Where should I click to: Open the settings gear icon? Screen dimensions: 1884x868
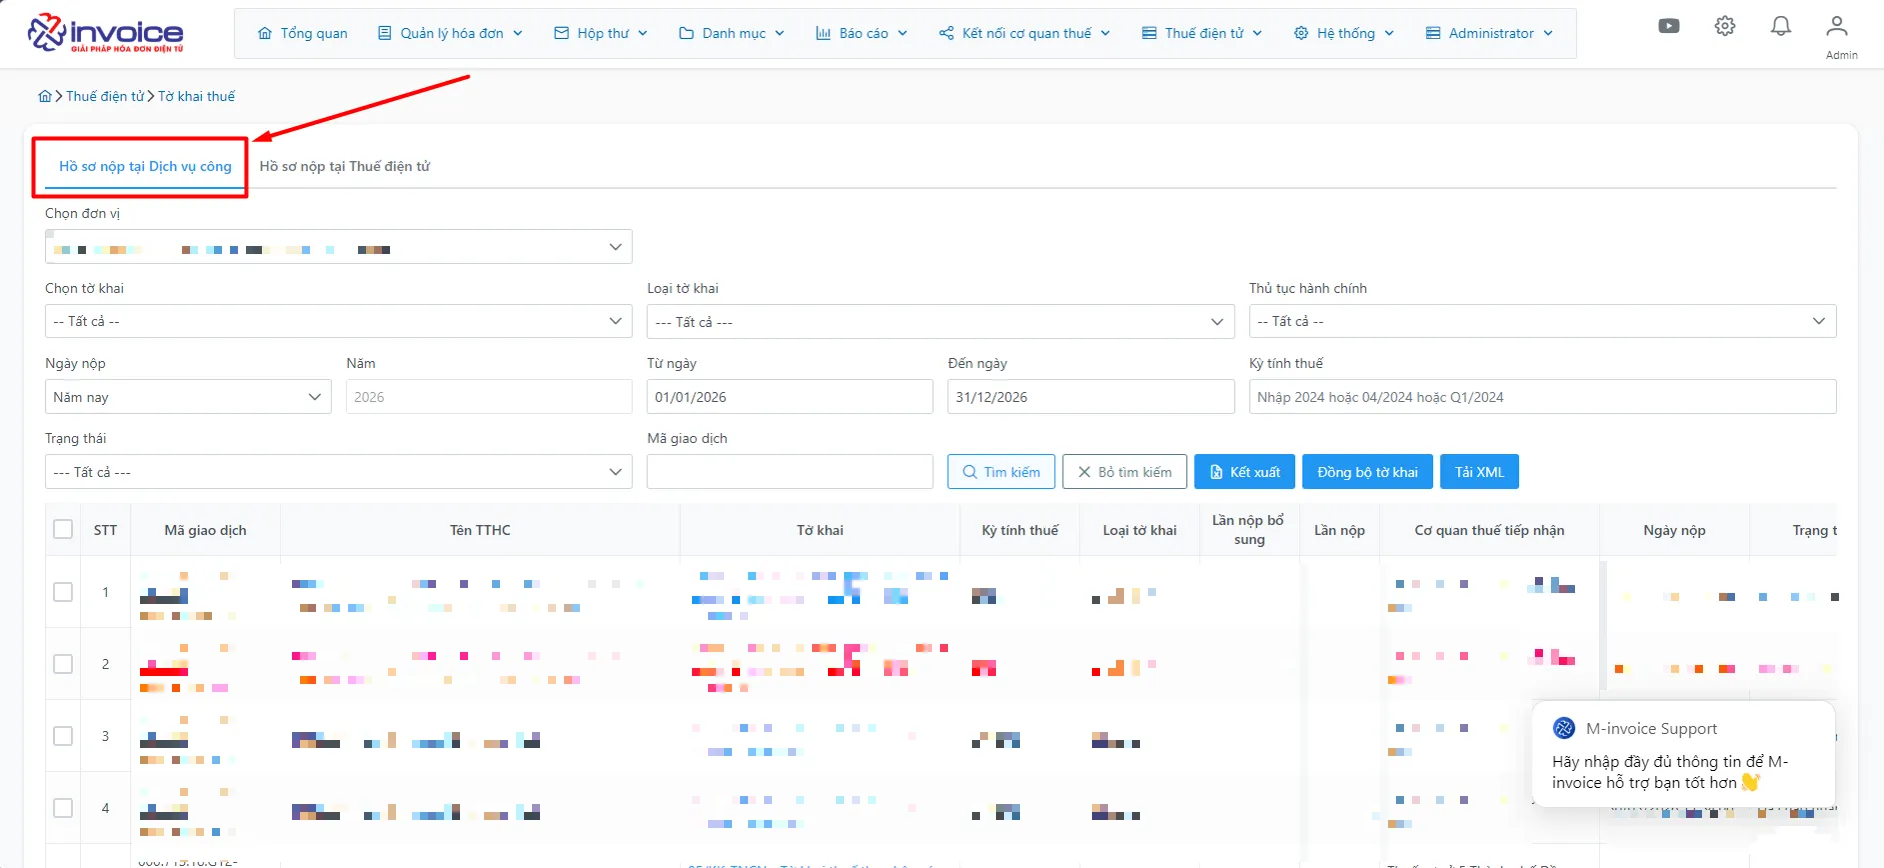point(1725,26)
